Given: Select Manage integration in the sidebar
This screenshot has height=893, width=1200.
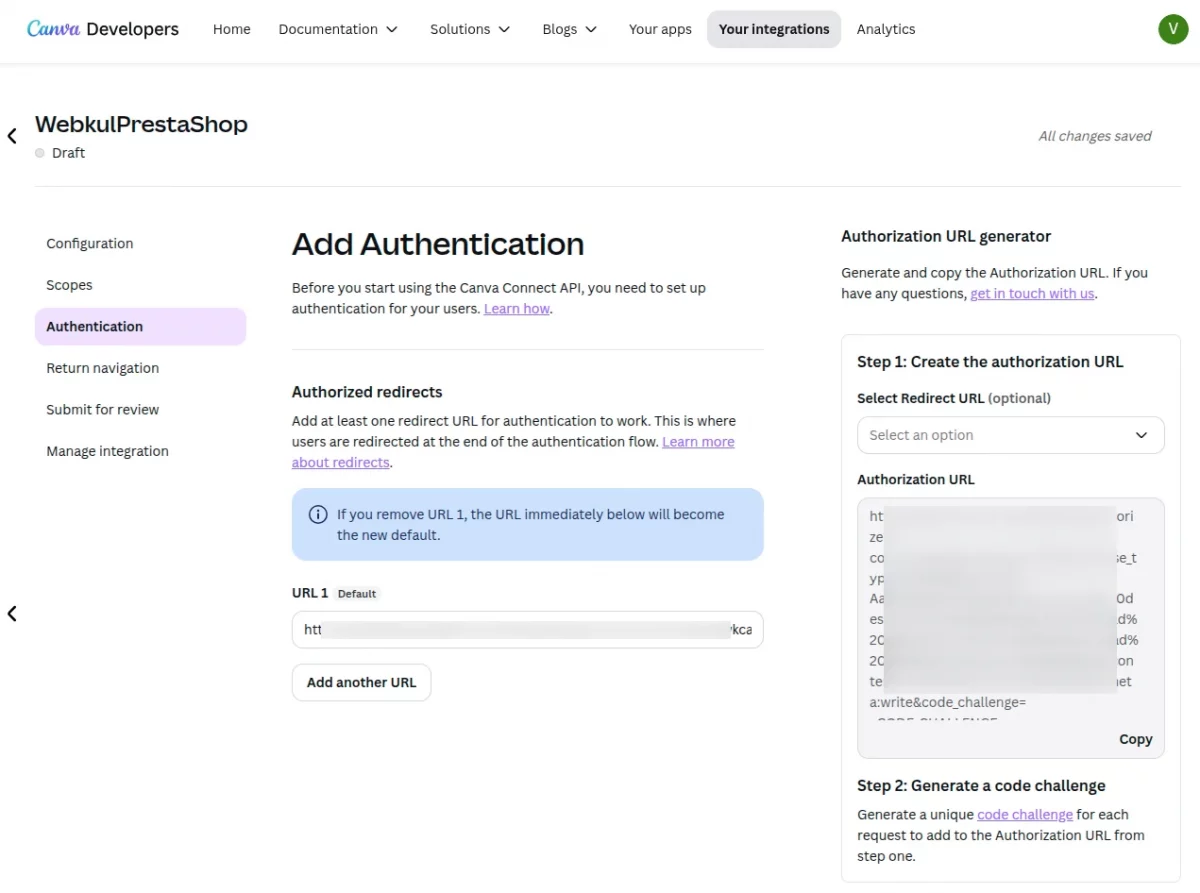Looking at the screenshot, I should [140, 451].
